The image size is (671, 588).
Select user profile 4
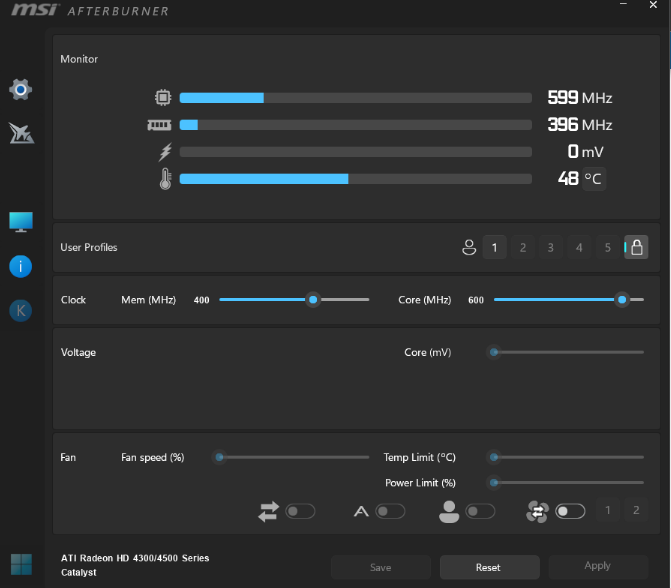579,247
